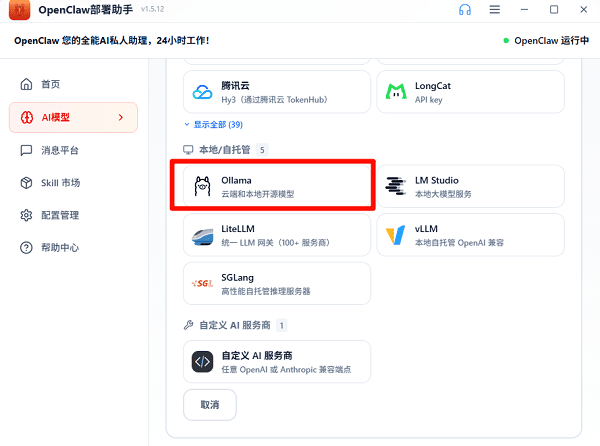Click the LM Studio logo icon
Image resolution: width=600 pixels, height=446 pixels.
[x=395, y=186]
